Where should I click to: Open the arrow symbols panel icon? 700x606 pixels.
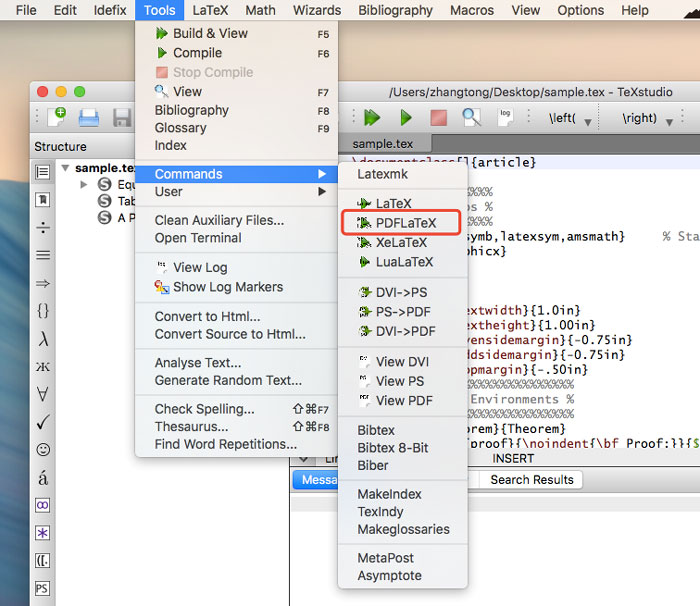43,283
